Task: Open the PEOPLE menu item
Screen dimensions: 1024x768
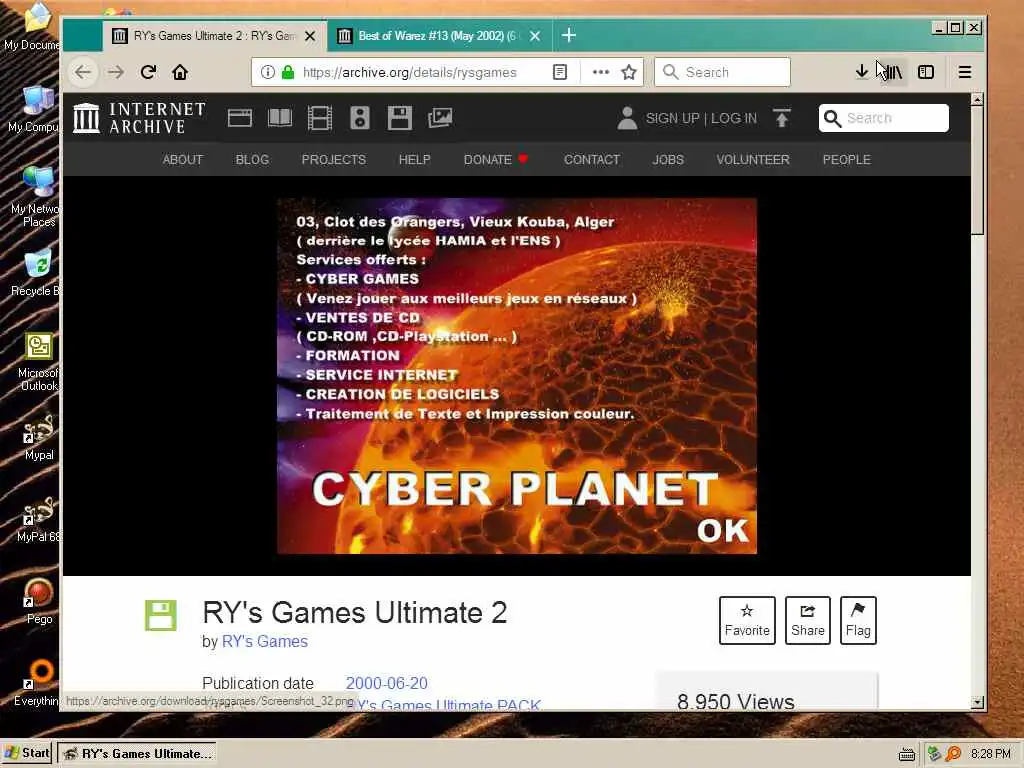Action: coord(846,160)
